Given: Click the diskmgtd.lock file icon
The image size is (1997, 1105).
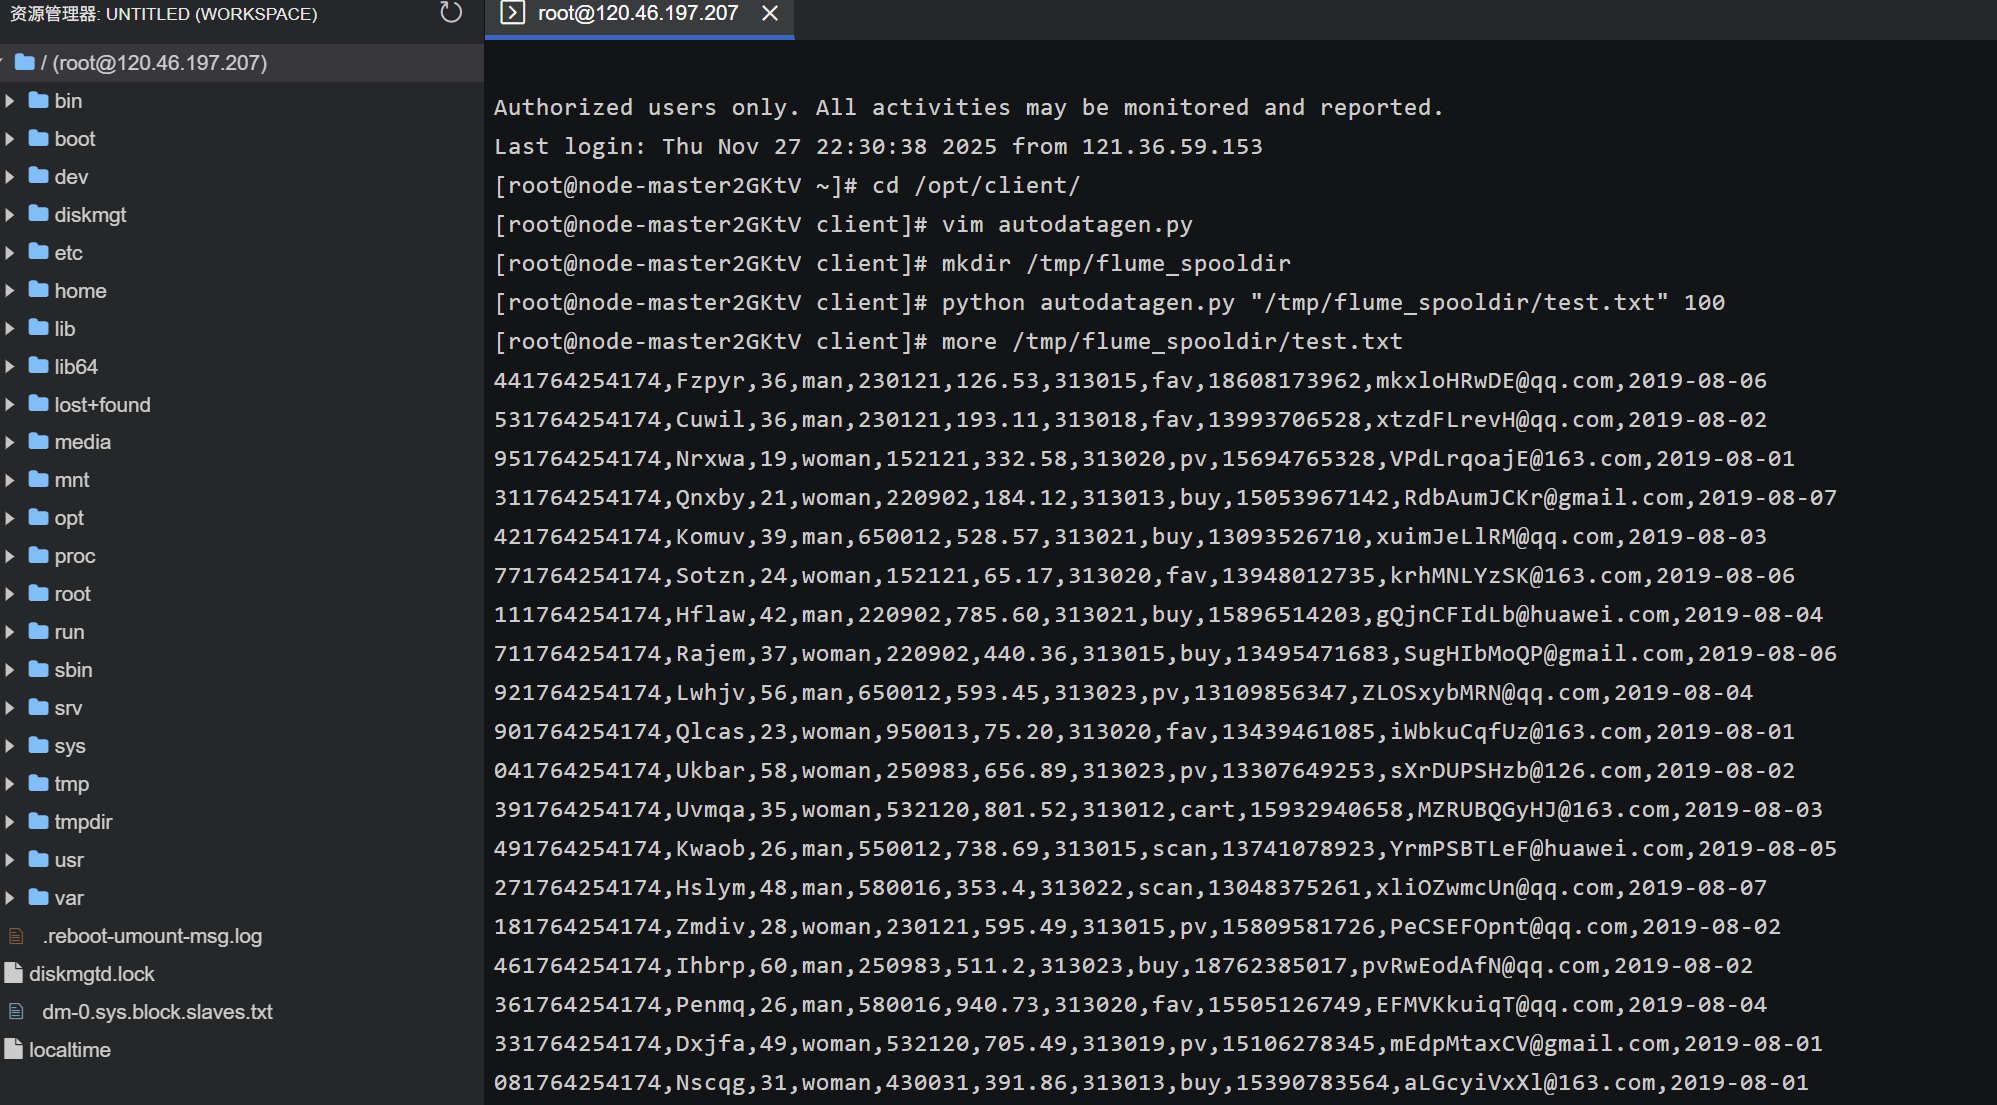Looking at the screenshot, I should pyautogui.click(x=13, y=973).
